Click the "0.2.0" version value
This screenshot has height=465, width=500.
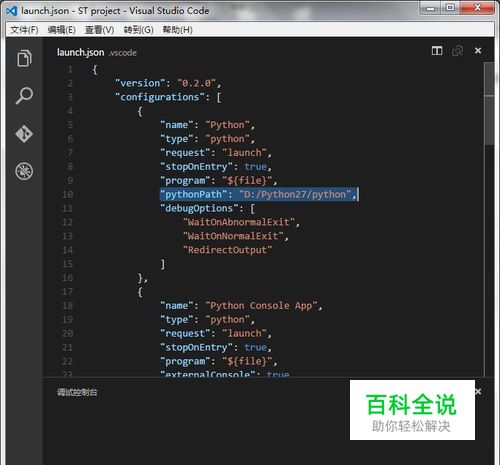pos(196,83)
